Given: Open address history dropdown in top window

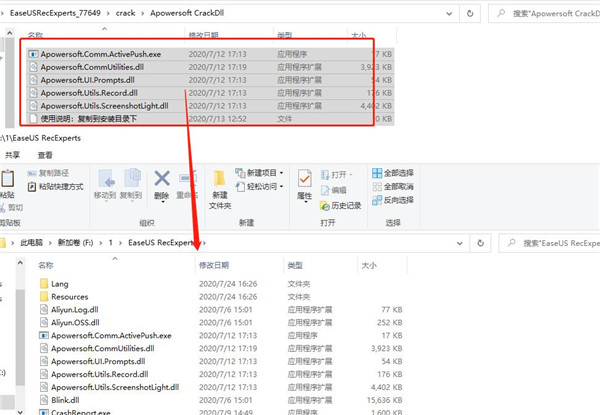Looking at the screenshot, I should click(x=449, y=13).
